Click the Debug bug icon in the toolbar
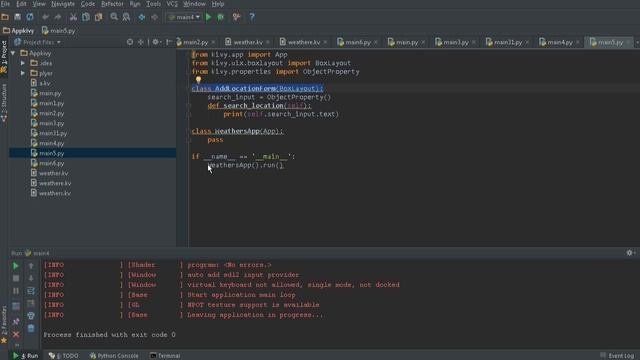This screenshot has height=360, width=640. pyautogui.click(x=221, y=17)
